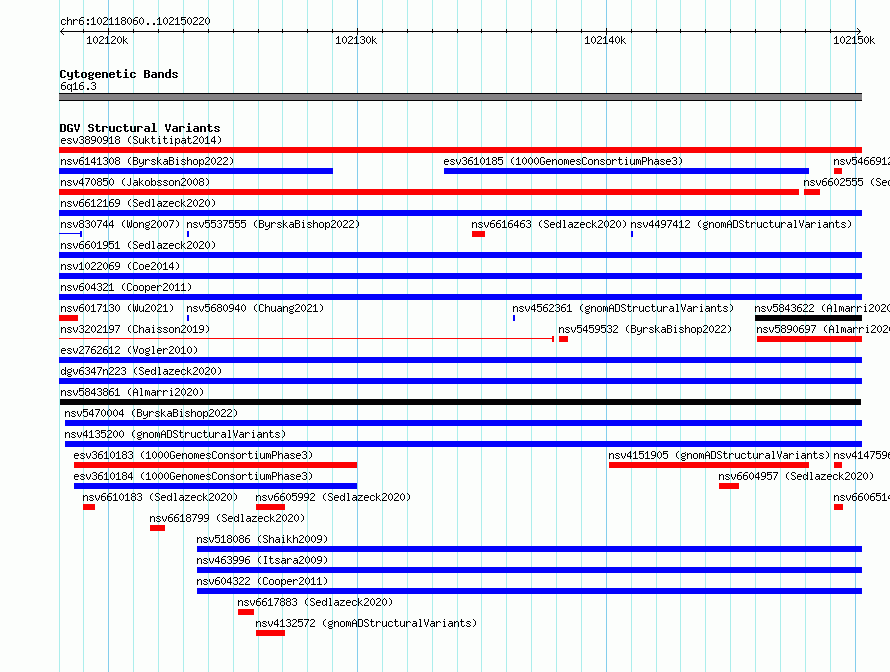Screen dimensions: 890x672
Task: Select nsv6618799 (Sedlazeck2020) label
Action: click(x=227, y=518)
